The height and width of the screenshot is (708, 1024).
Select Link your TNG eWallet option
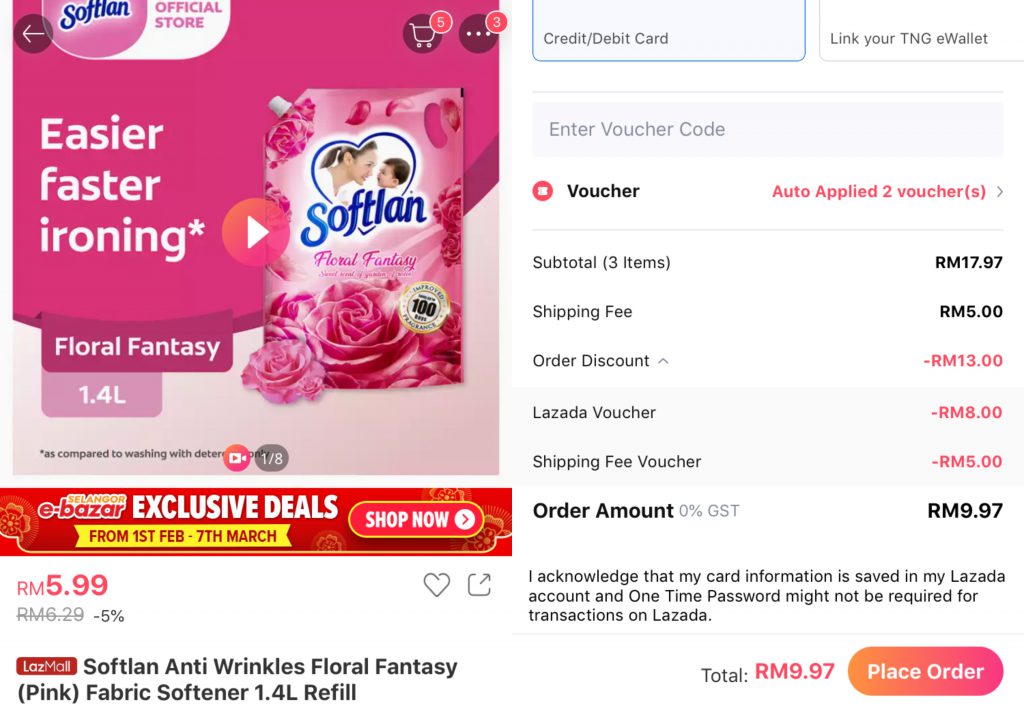[x=920, y=31]
